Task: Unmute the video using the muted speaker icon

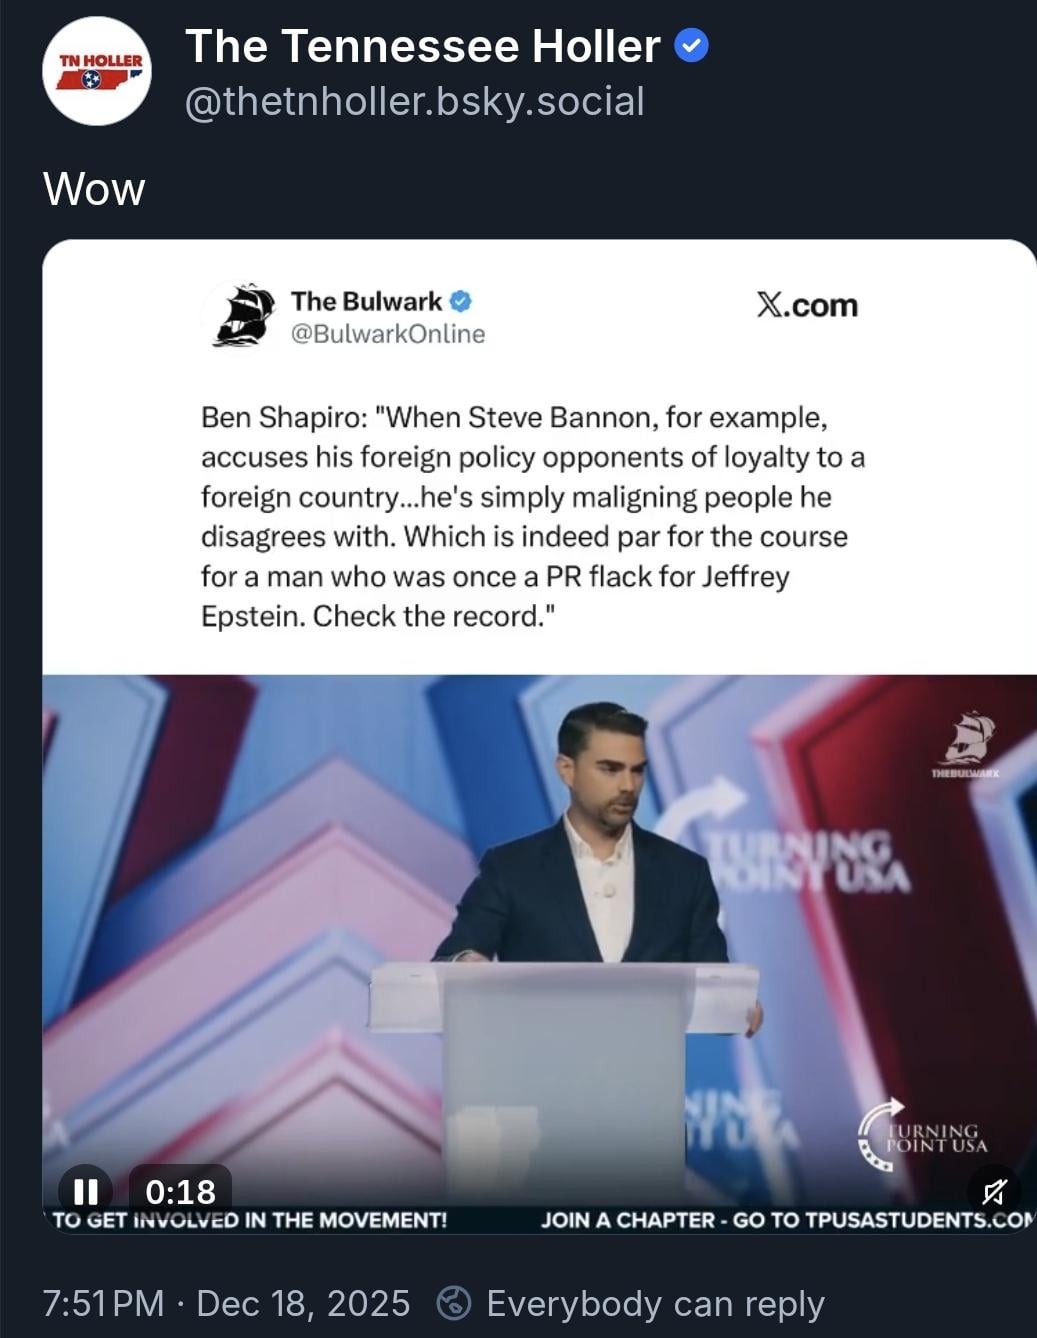Action: (x=993, y=1191)
